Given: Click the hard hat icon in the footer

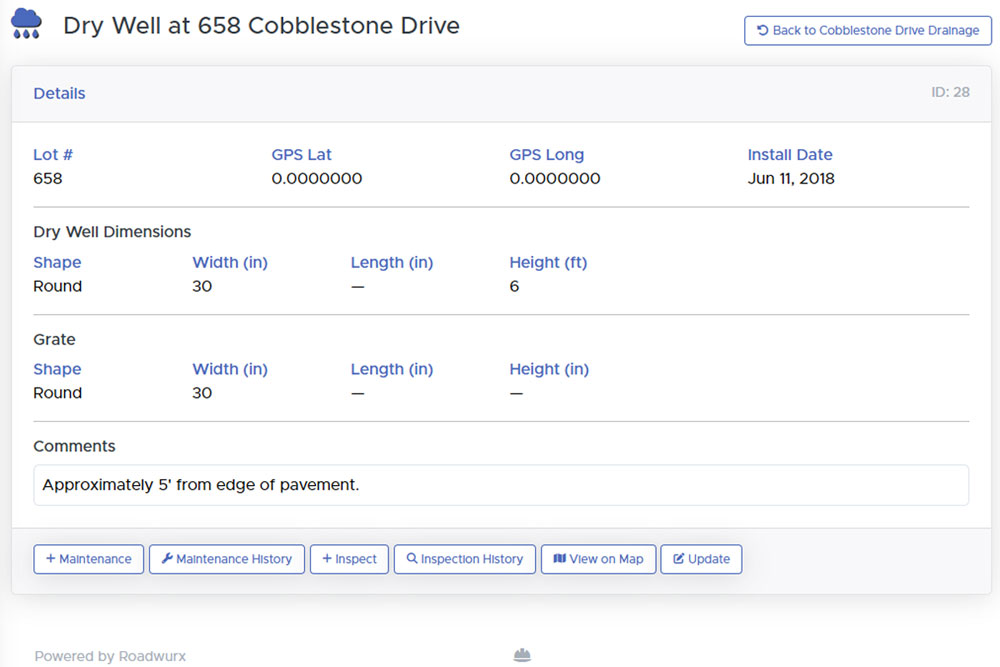Looking at the screenshot, I should click(521, 656).
